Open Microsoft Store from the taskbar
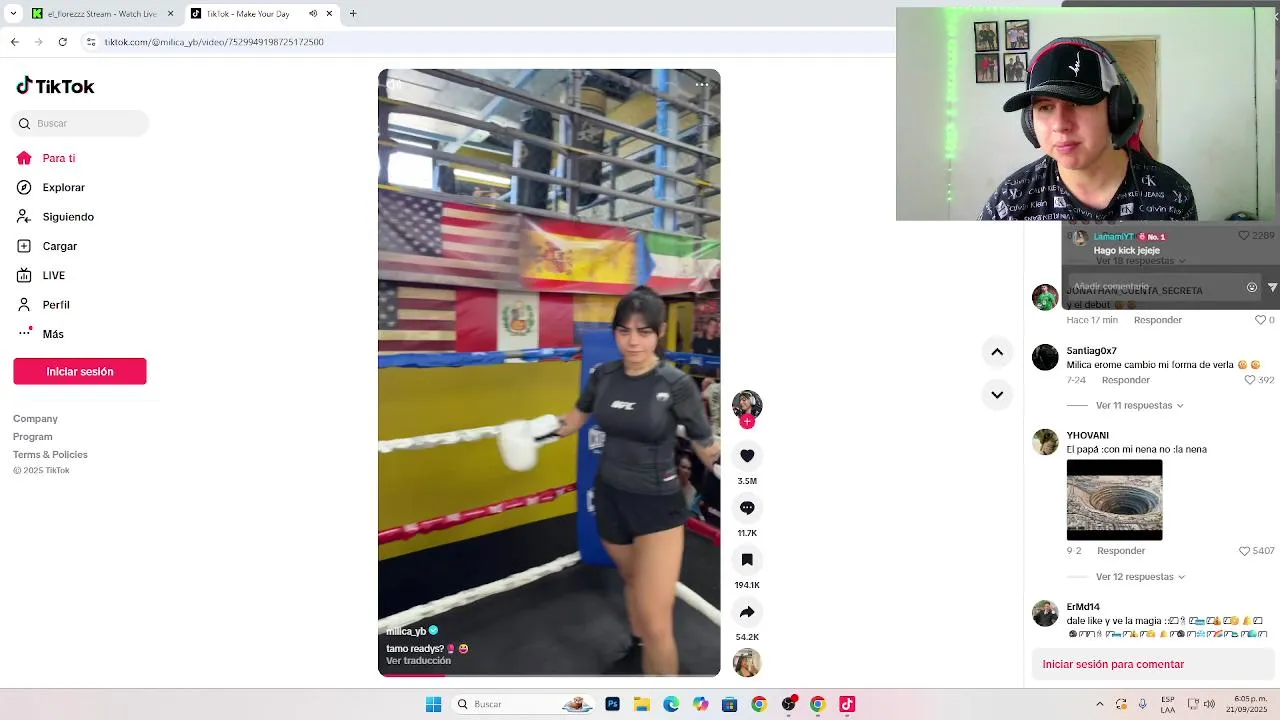 [x=729, y=704]
